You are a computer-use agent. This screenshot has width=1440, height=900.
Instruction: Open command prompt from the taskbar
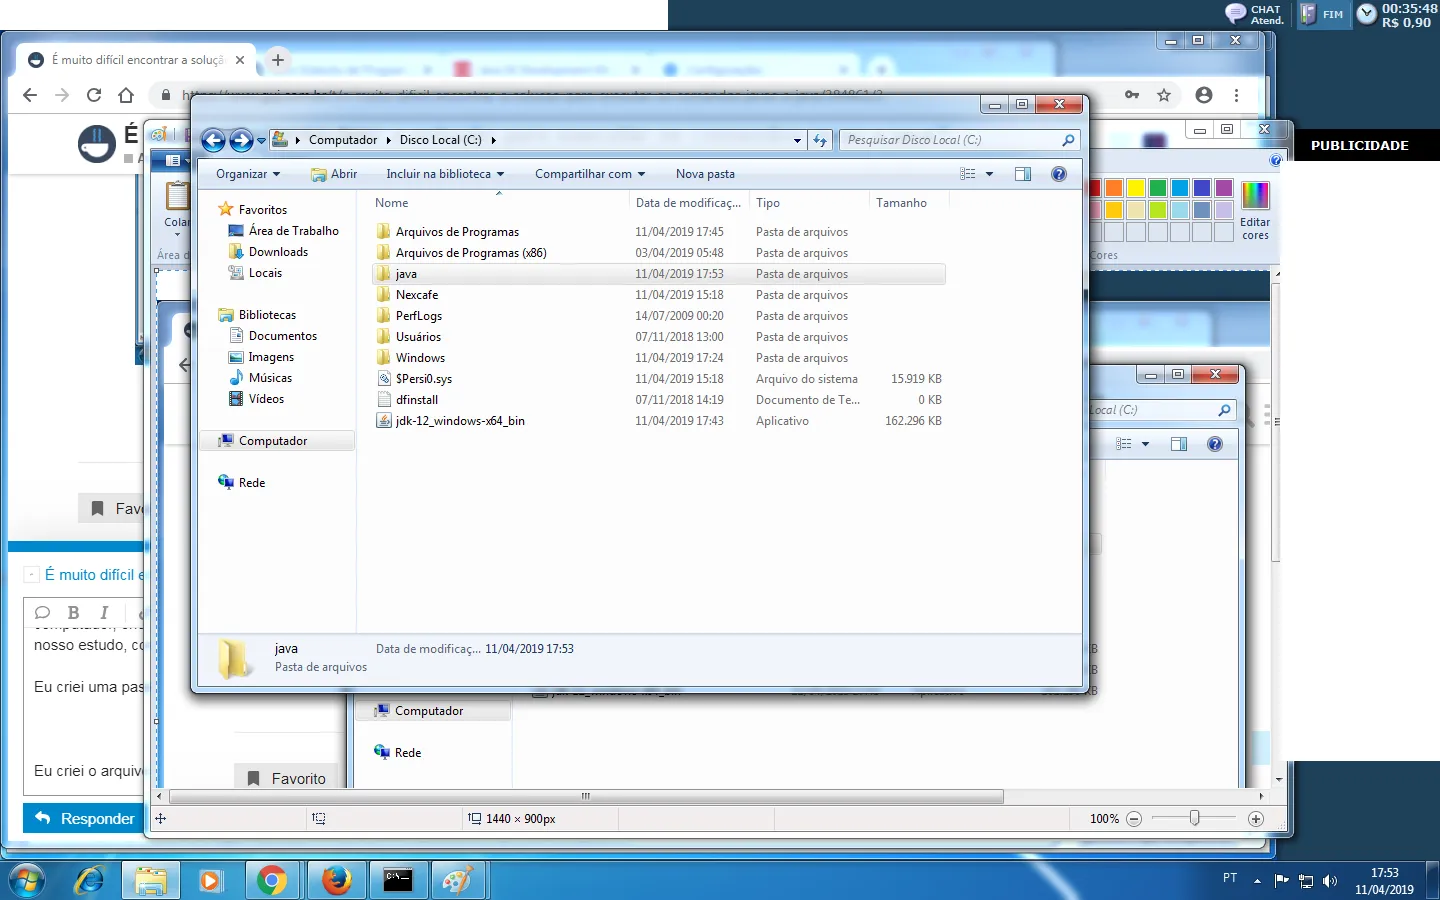398,880
